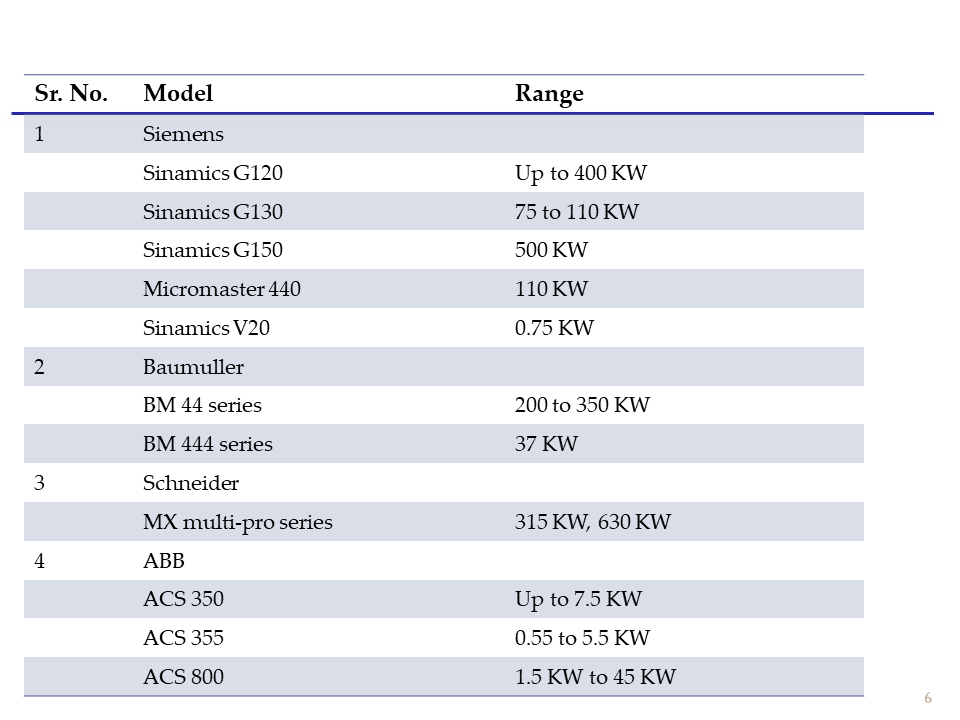This screenshot has height=720, width=960.
Task: Click the 'Sr. No.' column header
Action: (x=70, y=94)
